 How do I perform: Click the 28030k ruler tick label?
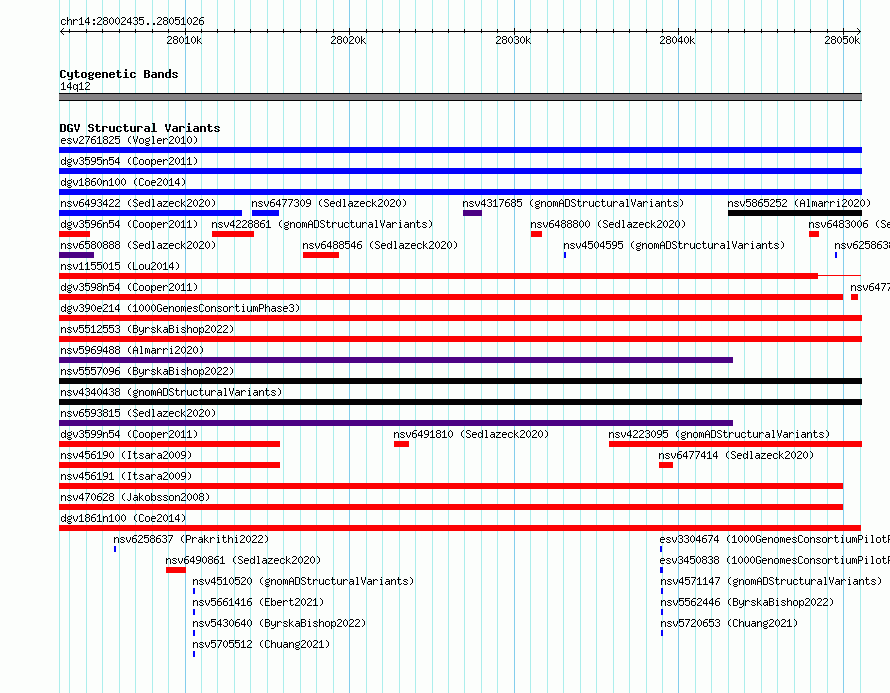(x=513, y=40)
